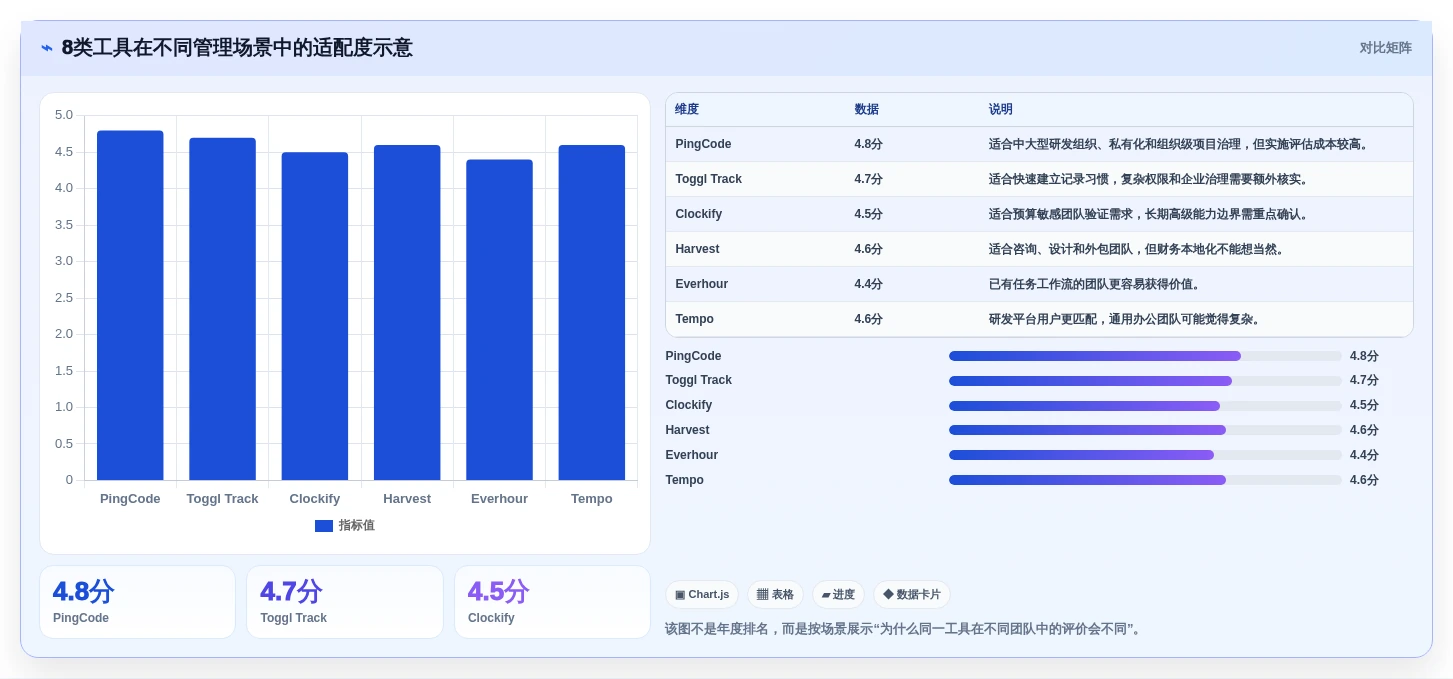Click the 数据 column header
Viewport: 1453px width, 679px height.
[x=867, y=110]
